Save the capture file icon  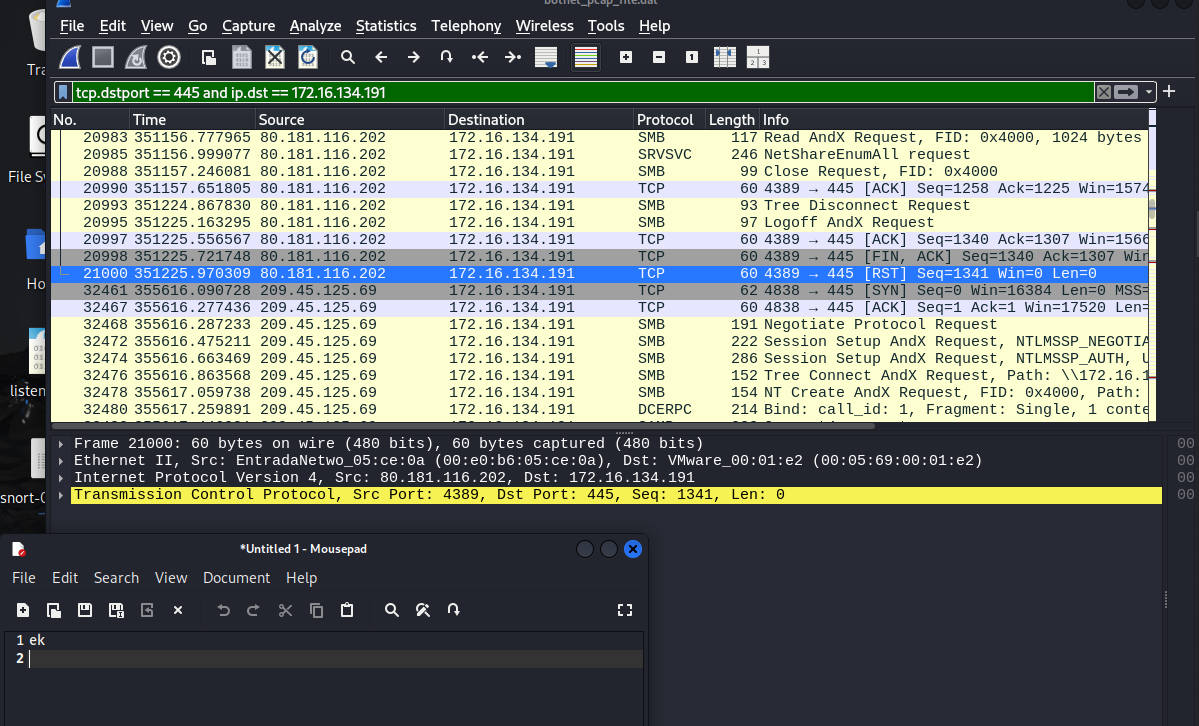pos(242,57)
